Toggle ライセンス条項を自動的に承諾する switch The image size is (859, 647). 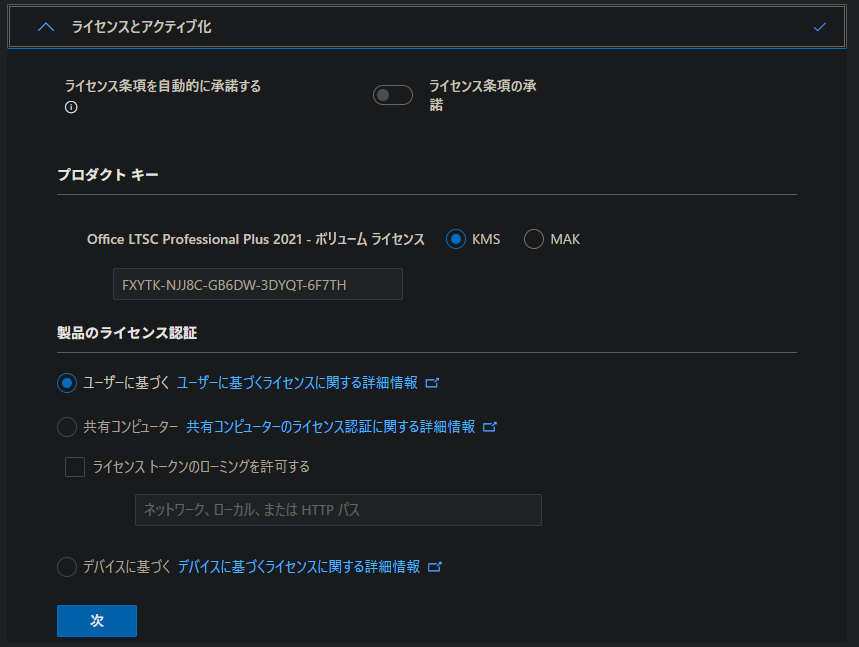(x=393, y=95)
